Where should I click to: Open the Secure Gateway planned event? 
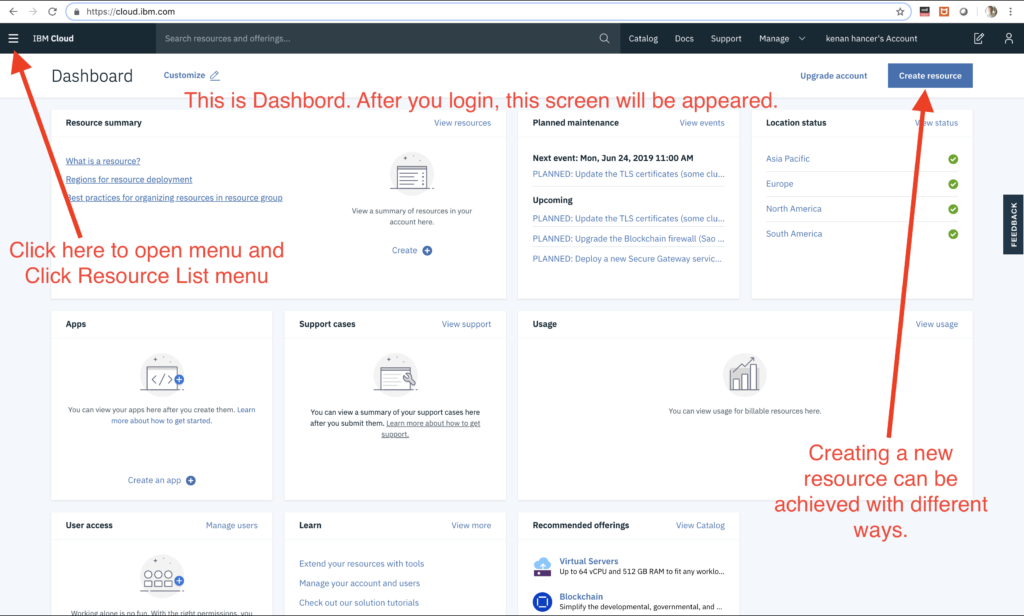(627, 259)
